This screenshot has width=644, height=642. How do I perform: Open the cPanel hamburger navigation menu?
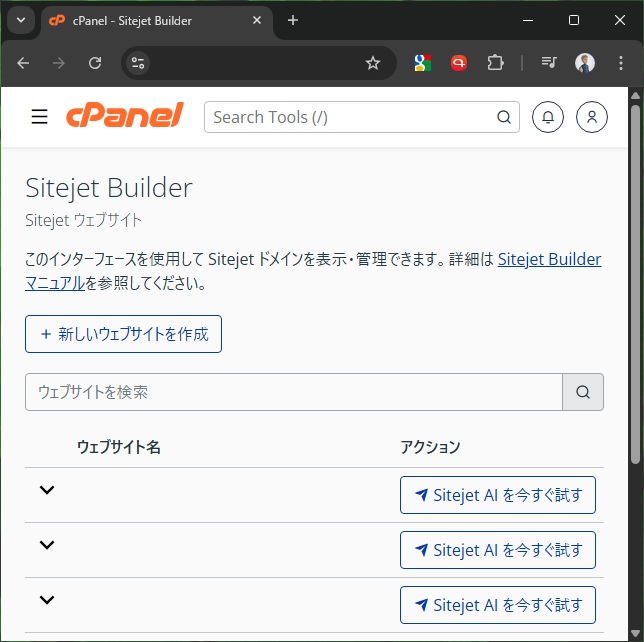[40, 117]
